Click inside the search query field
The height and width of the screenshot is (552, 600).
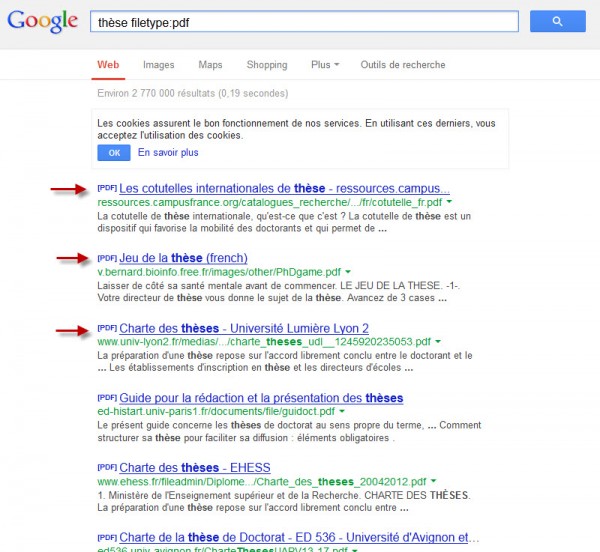(300, 21)
